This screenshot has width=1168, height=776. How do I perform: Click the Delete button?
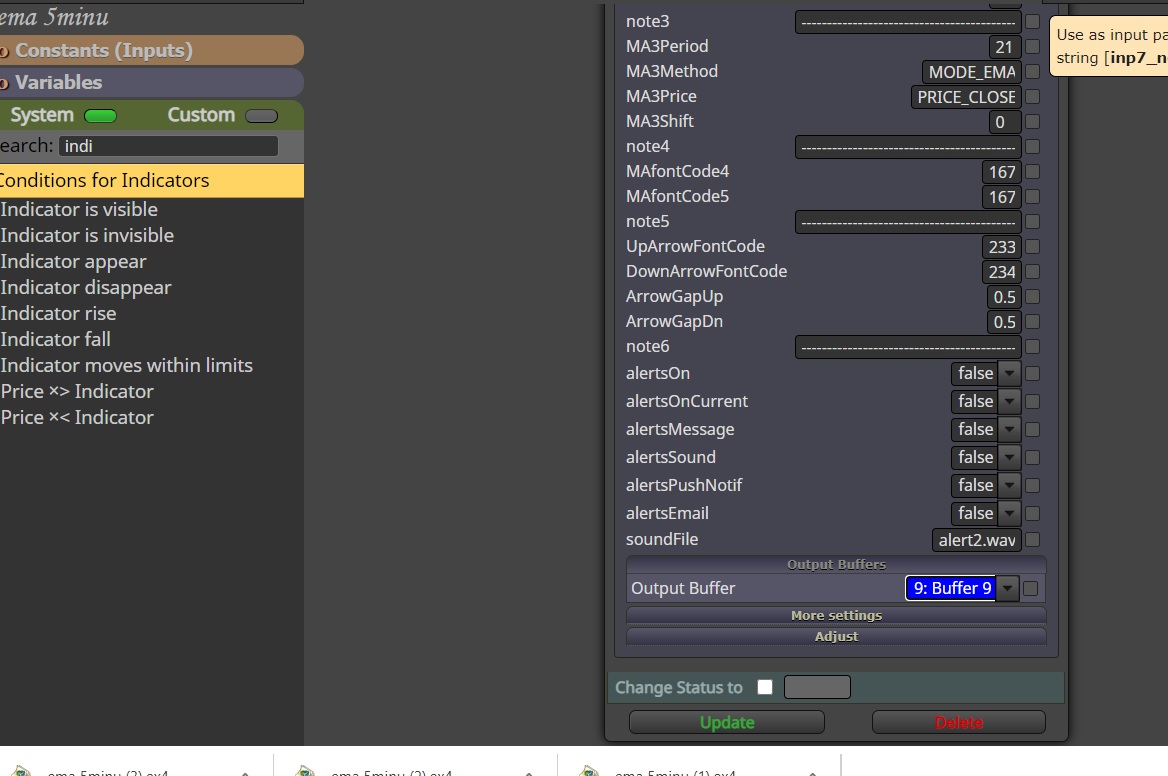click(x=959, y=722)
